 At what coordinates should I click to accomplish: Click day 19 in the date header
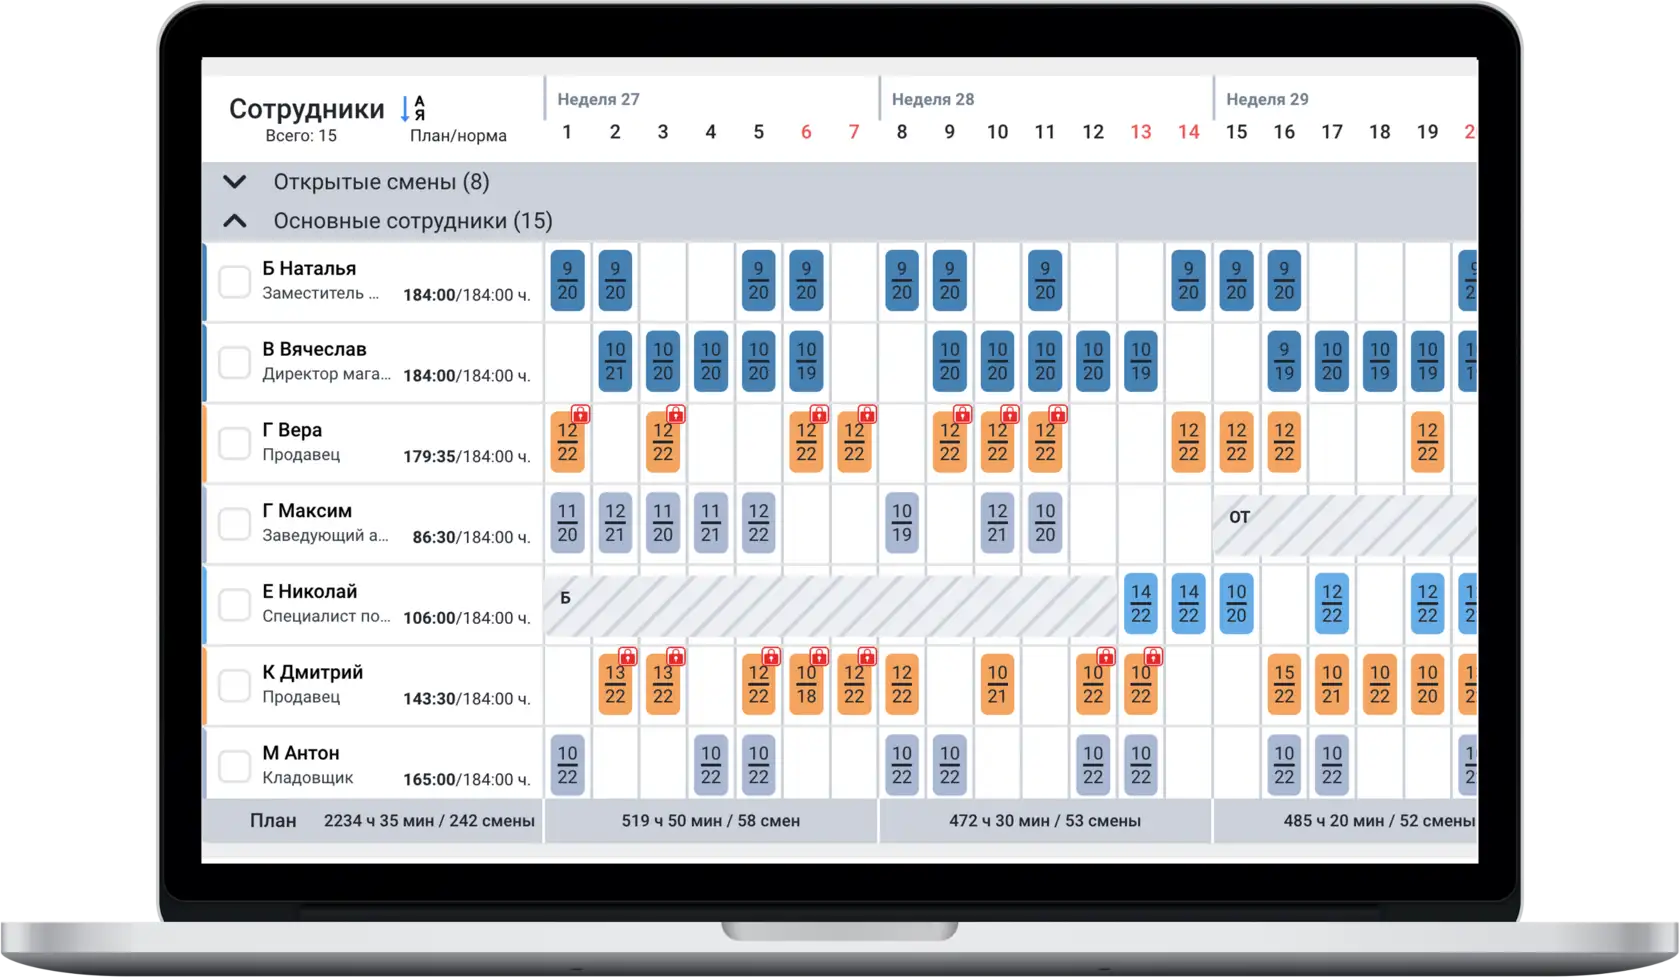tap(1427, 132)
